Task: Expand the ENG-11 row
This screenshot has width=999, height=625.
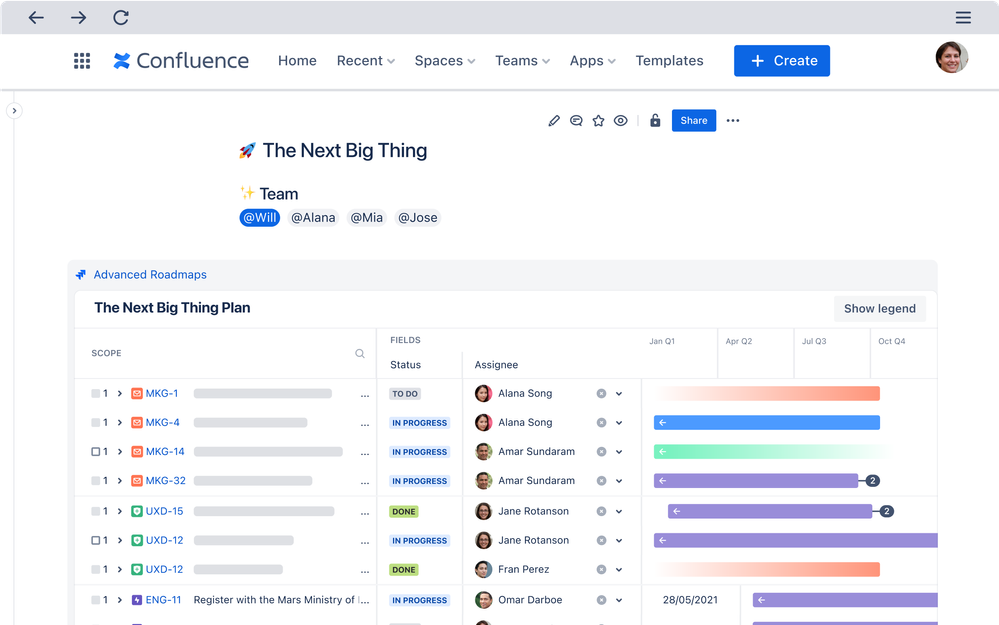Action: (x=119, y=600)
